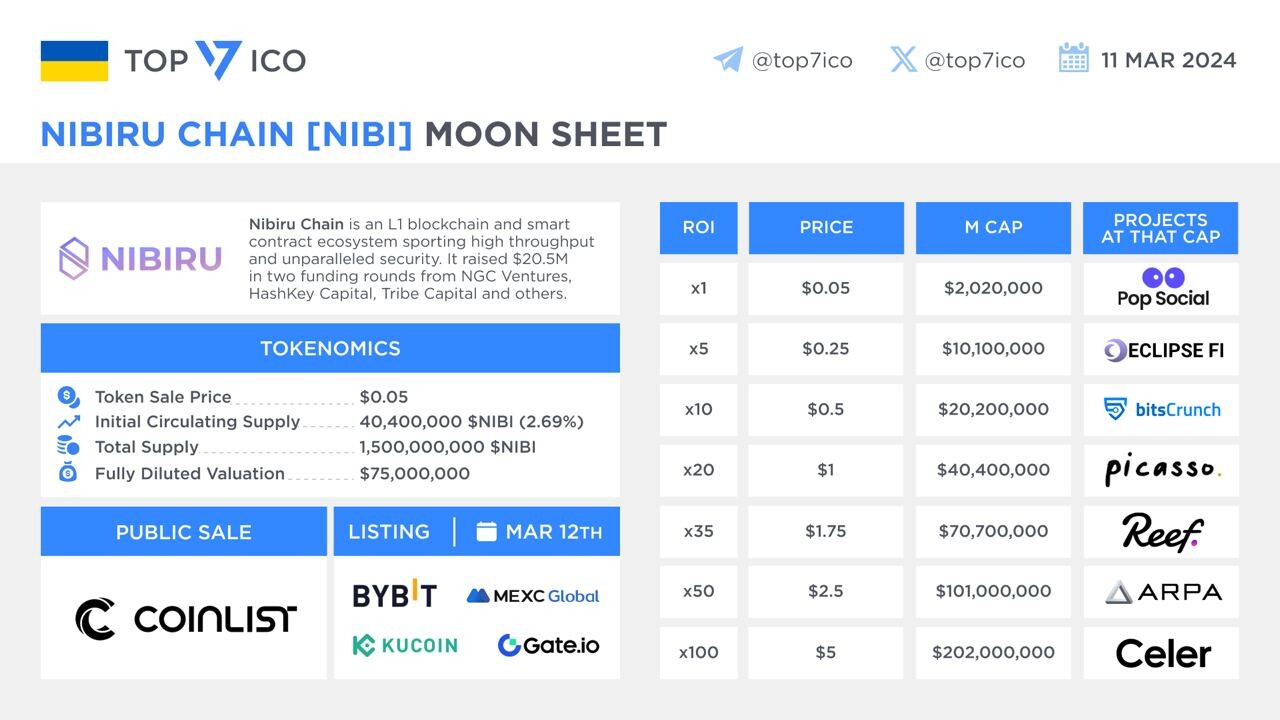Click the Nibiru logo
Image resolution: width=1280 pixels, height=720 pixels.
point(140,258)
